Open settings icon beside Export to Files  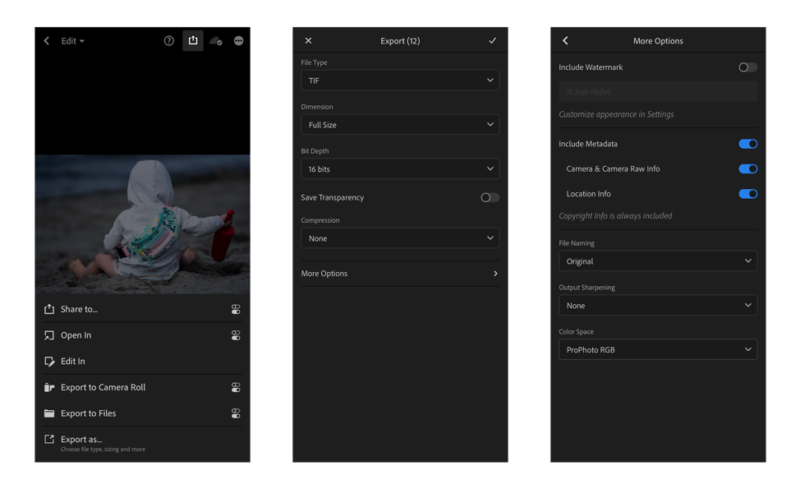(235, 413)
